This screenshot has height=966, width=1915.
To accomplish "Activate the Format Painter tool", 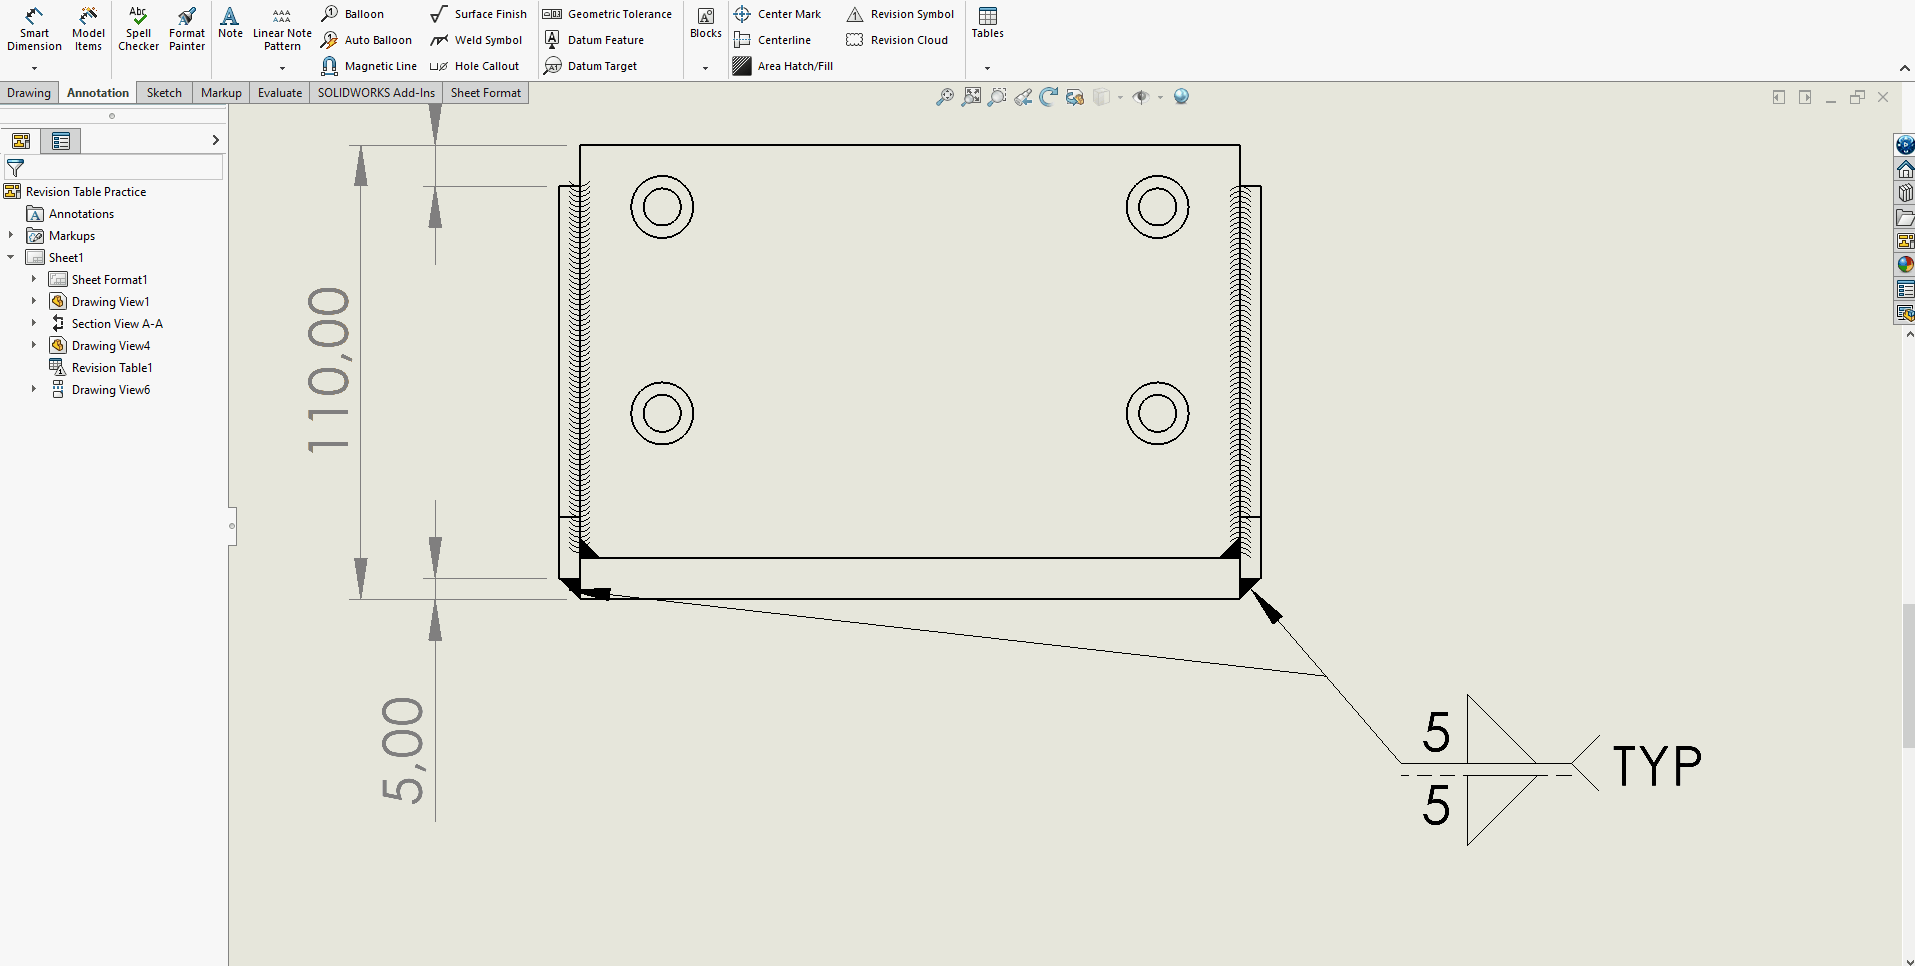I will point(187,28).
